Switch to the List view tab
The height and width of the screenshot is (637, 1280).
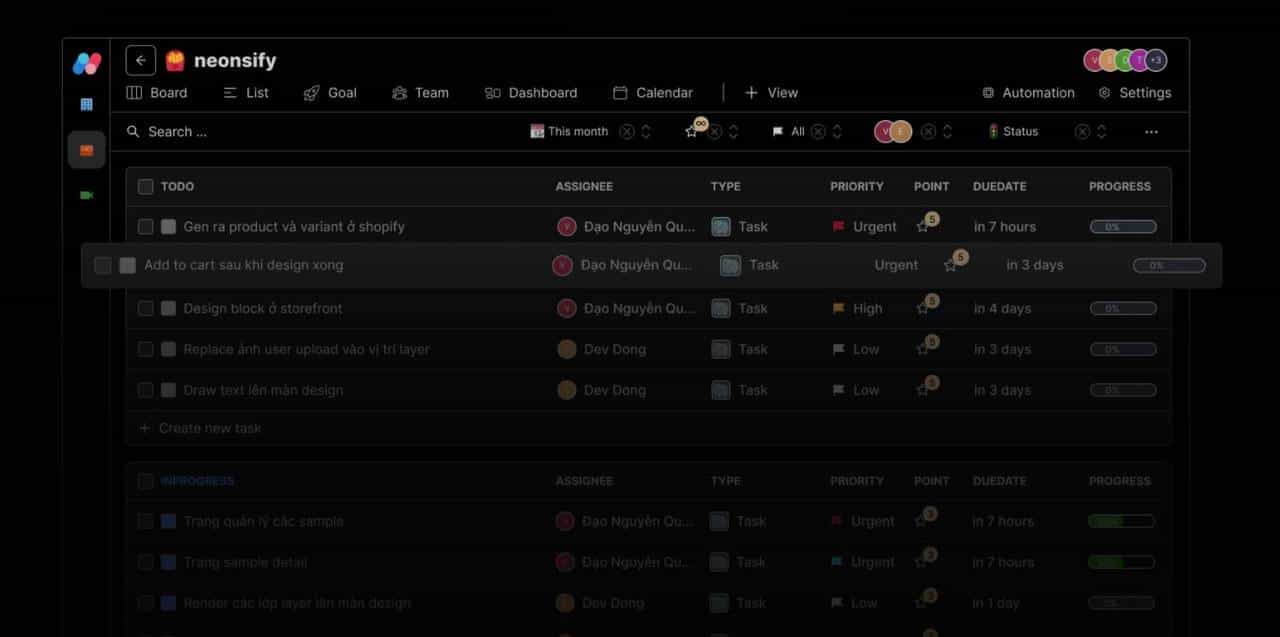[245, 92]
